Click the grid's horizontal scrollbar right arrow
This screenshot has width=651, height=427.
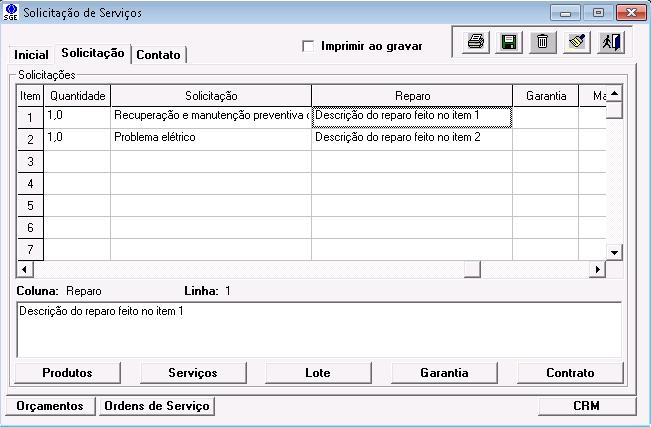598,269
